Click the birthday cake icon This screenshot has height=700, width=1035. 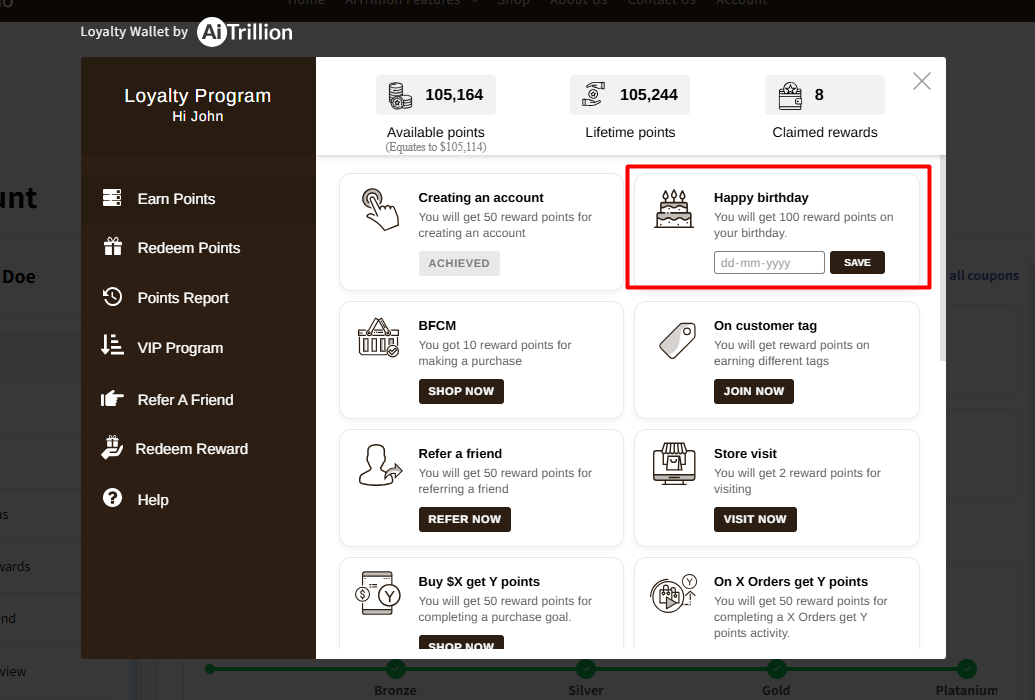tap(673, 209)
